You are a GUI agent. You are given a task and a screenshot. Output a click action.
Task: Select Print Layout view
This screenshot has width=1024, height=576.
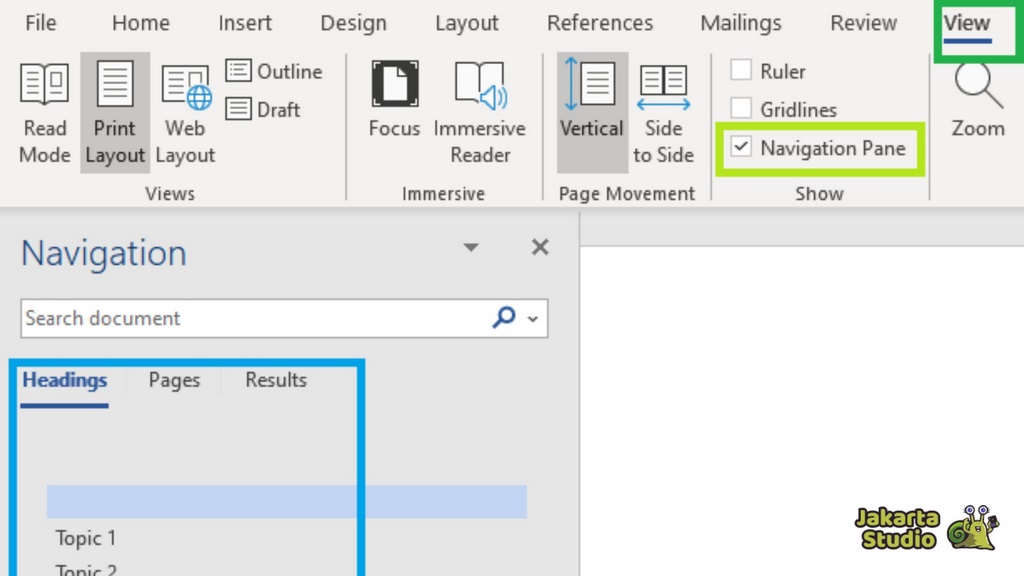[115, 112]
